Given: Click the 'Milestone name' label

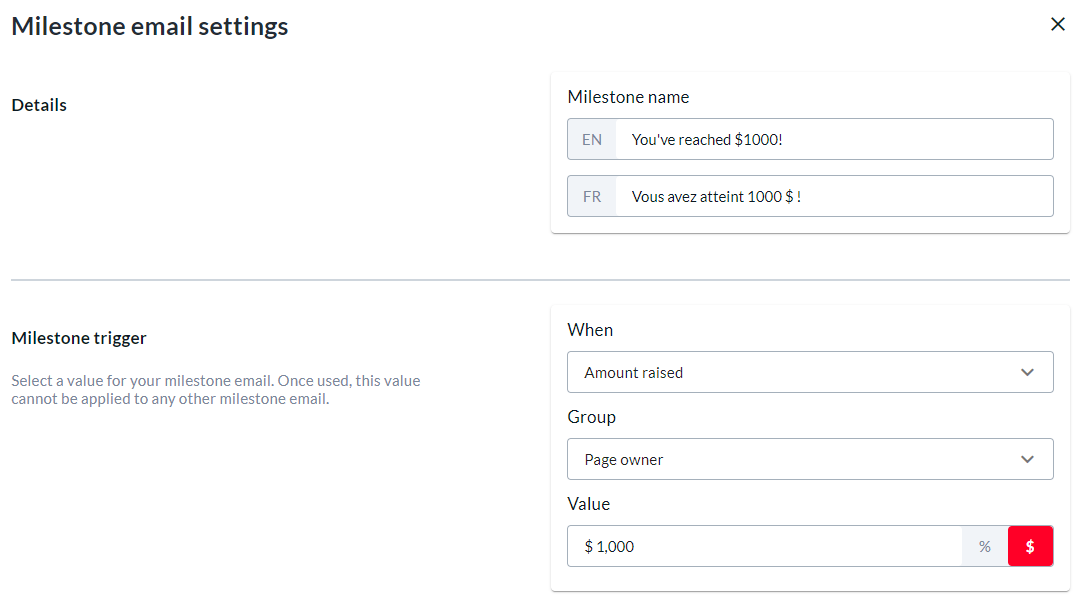Looking at the screenshot, I should 628,97.
